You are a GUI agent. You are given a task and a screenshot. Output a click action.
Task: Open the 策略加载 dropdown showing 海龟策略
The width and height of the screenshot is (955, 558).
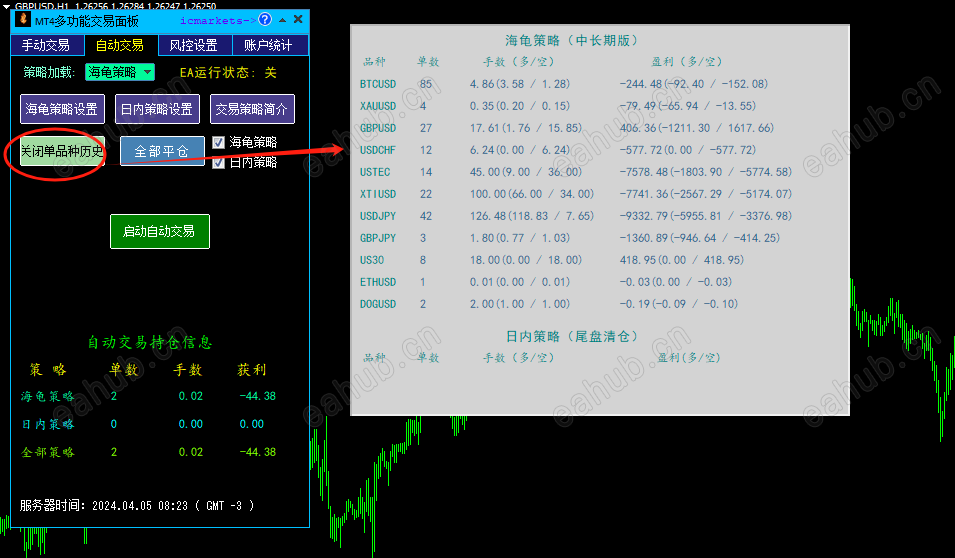(119, 72)
